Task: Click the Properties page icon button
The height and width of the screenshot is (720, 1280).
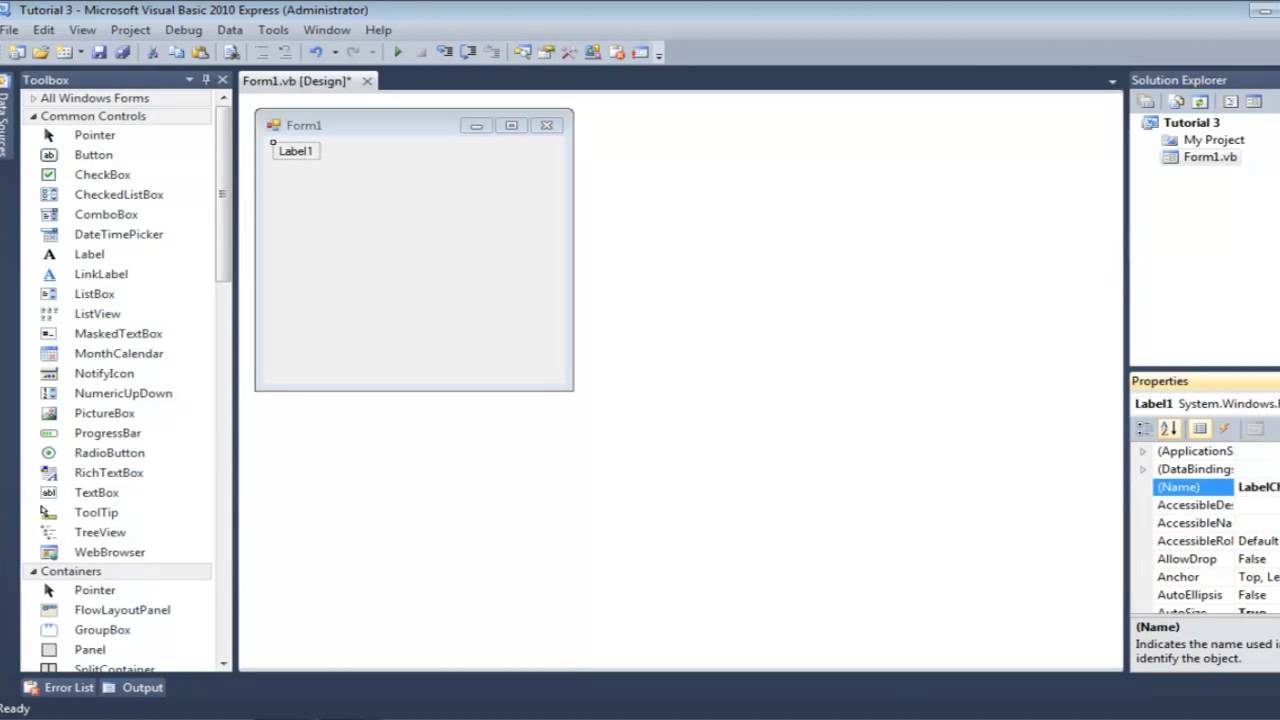Action: click(1254, 429)
